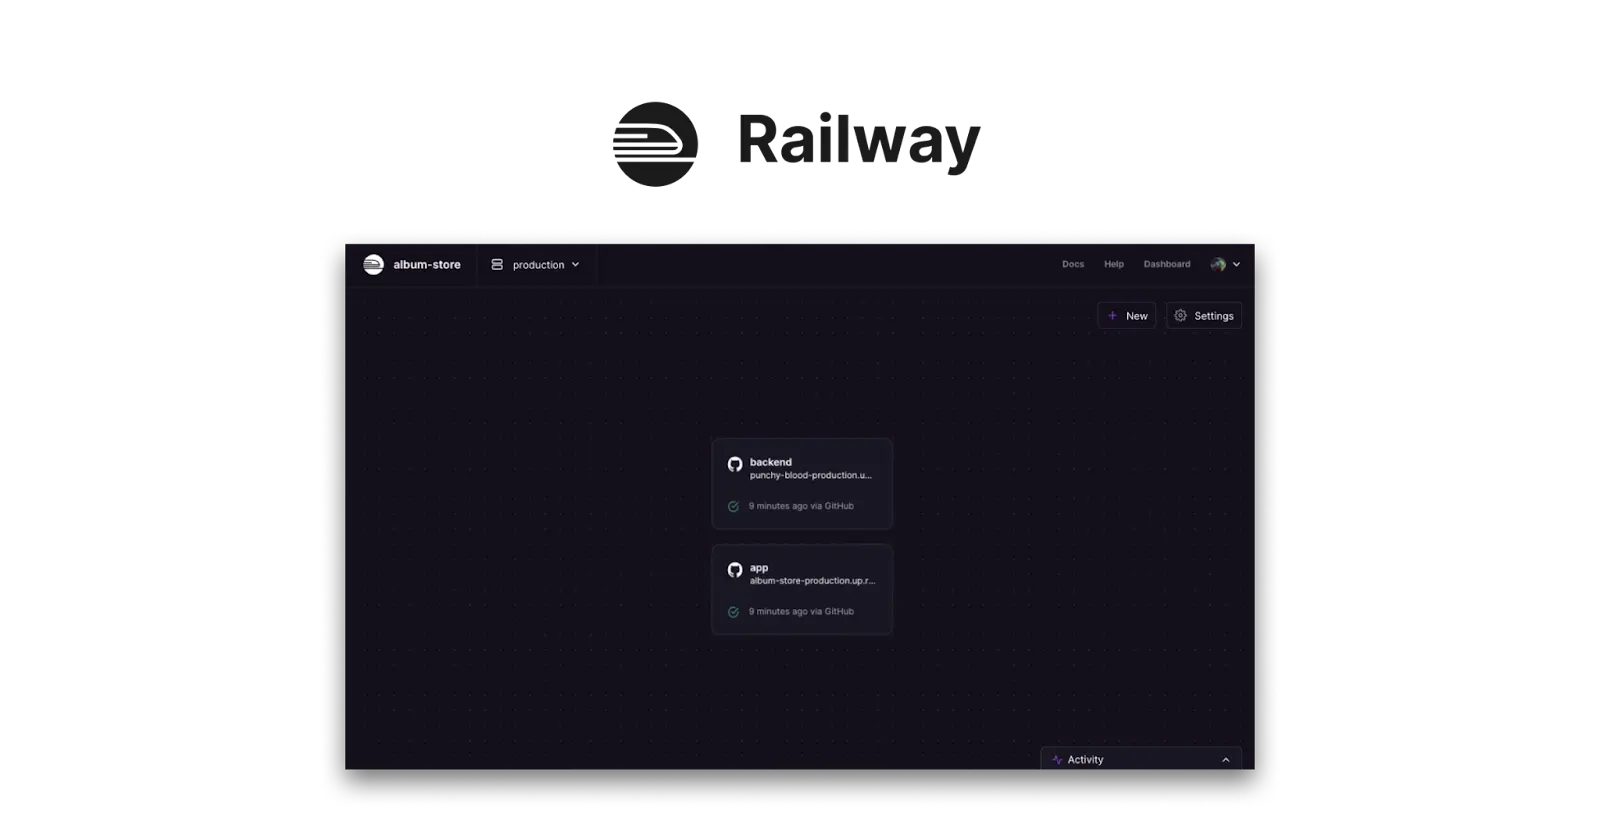Click backend deployment success check icon
This screenshot has height=836, width=1600.
733,506
